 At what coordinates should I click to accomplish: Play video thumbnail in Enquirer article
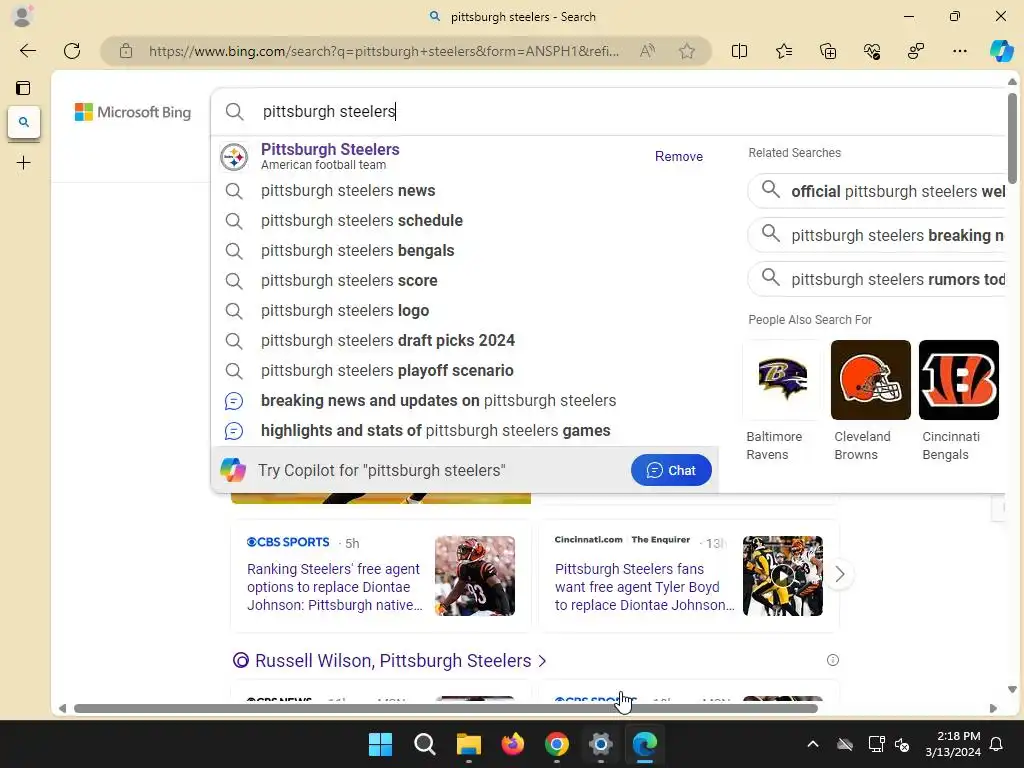pos(782,576)
